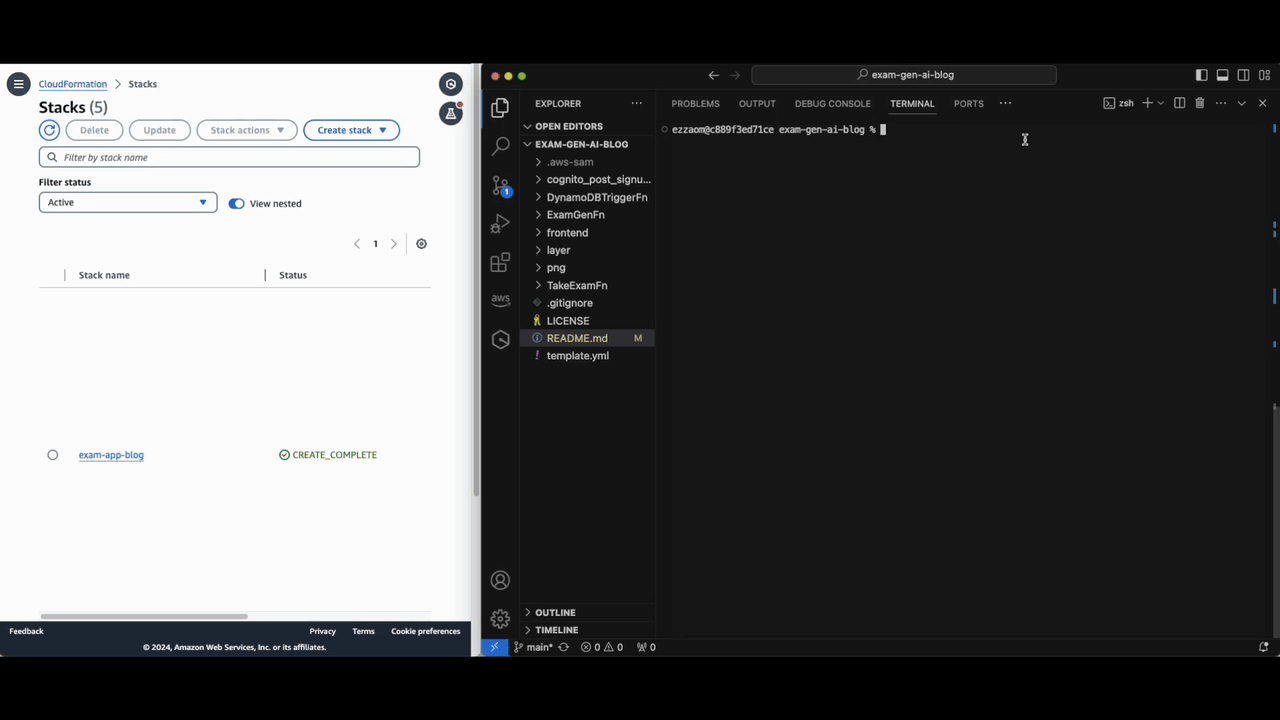The image size is (1280, 720).
Task: Open notifications bell in VS Code status bar
Action: (1263, 647)
